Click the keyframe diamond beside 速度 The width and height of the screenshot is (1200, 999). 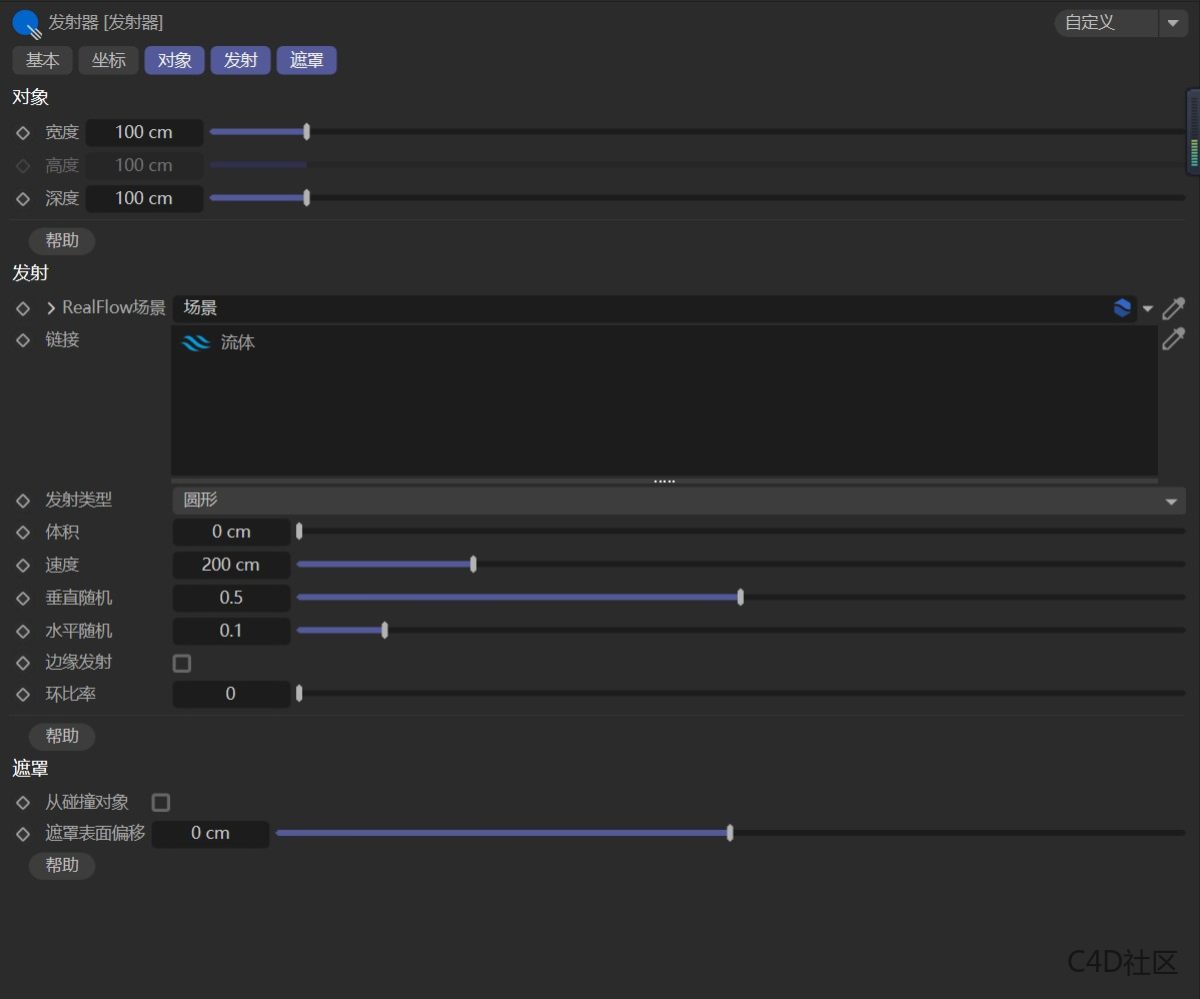pyautogui.click(x=22, y=564)
